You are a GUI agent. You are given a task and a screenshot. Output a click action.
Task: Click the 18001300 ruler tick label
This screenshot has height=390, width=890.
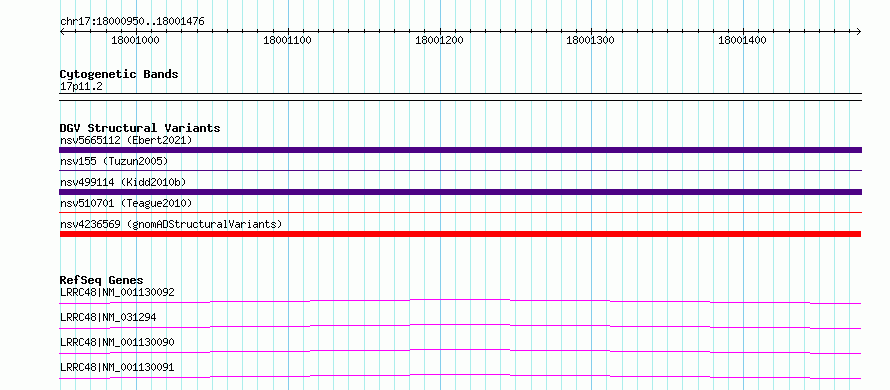[590, 40]
